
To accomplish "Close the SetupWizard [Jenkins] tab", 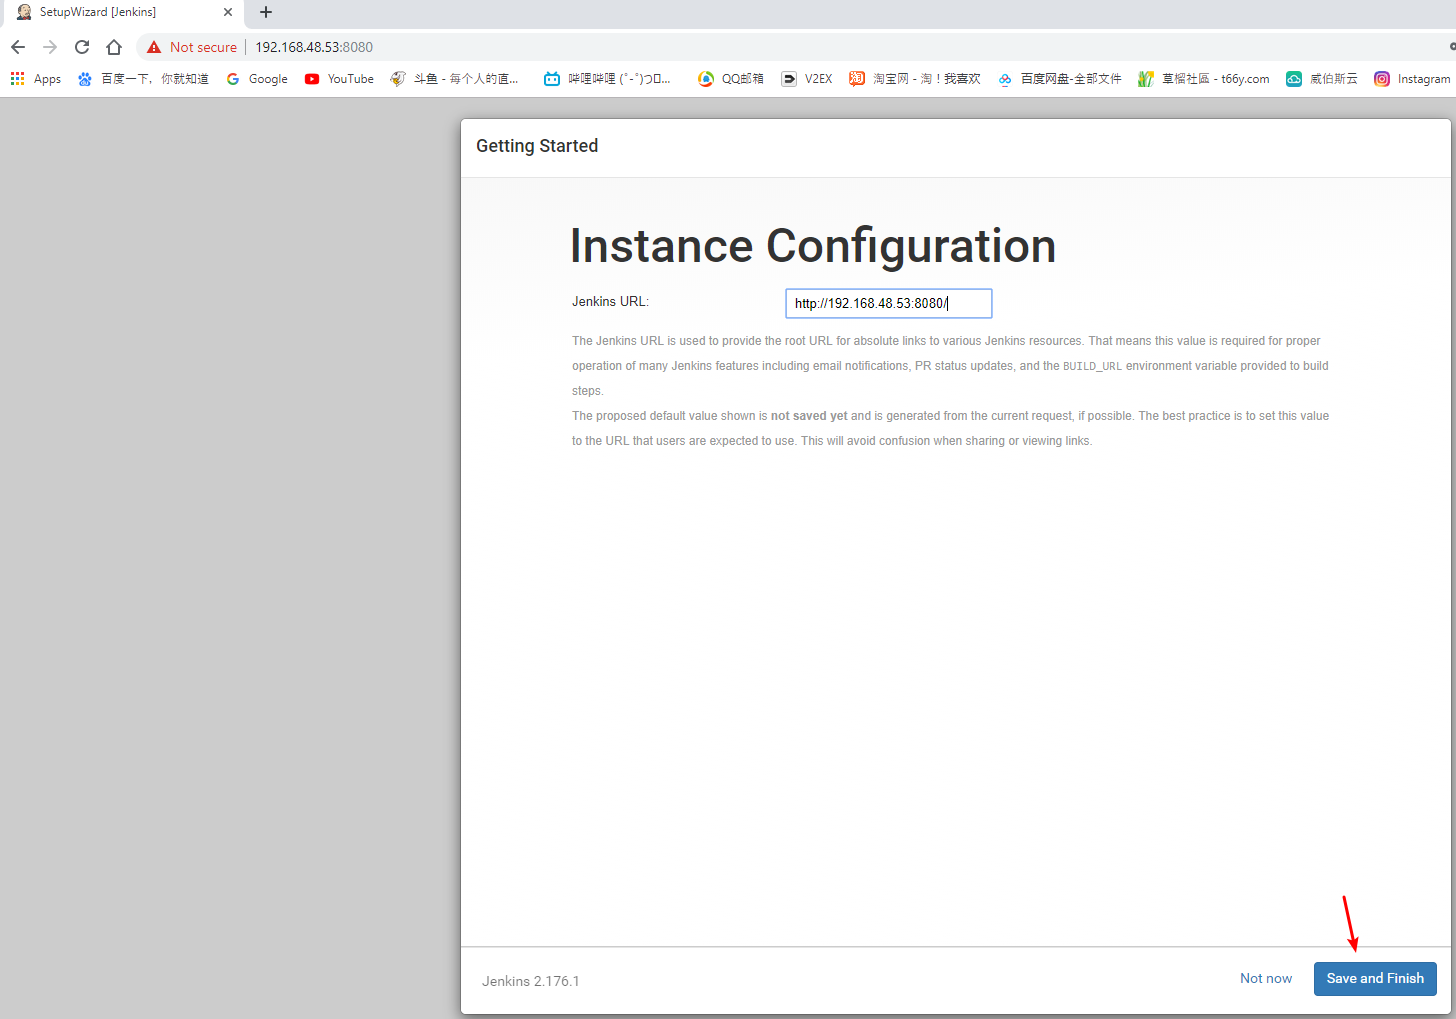I will coord(228,12).
